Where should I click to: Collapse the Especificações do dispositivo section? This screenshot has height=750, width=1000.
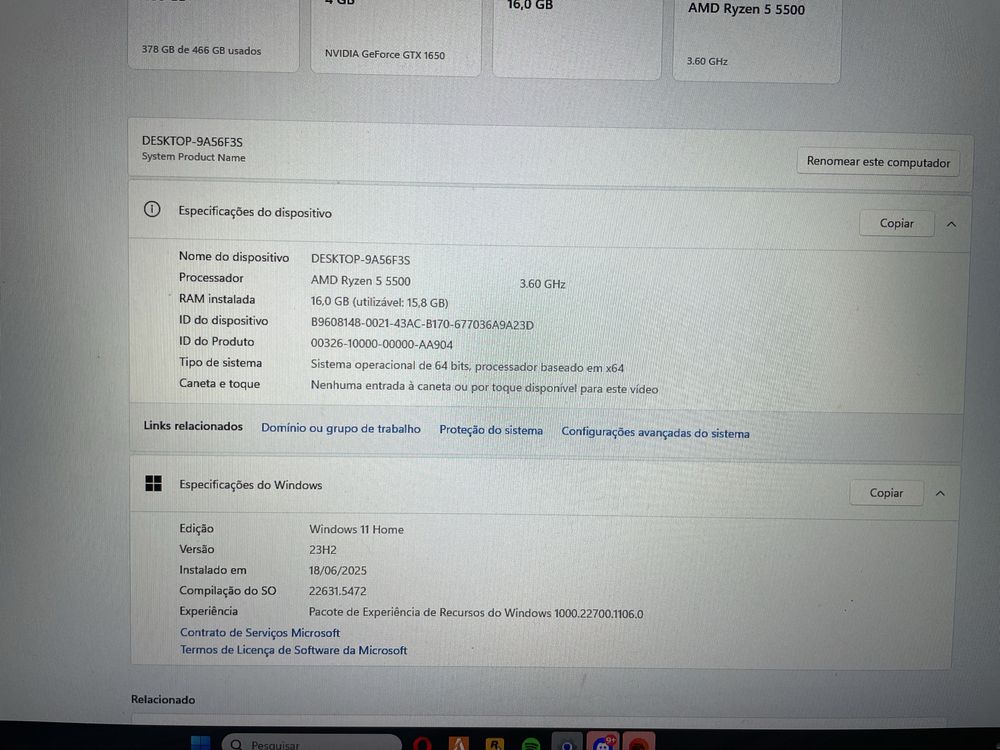951,224
